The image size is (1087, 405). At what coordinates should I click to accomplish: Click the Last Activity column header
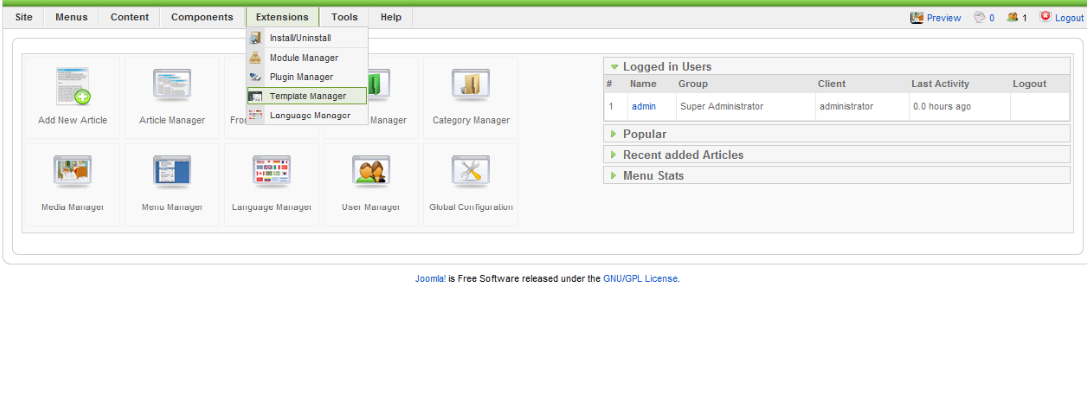940,84
